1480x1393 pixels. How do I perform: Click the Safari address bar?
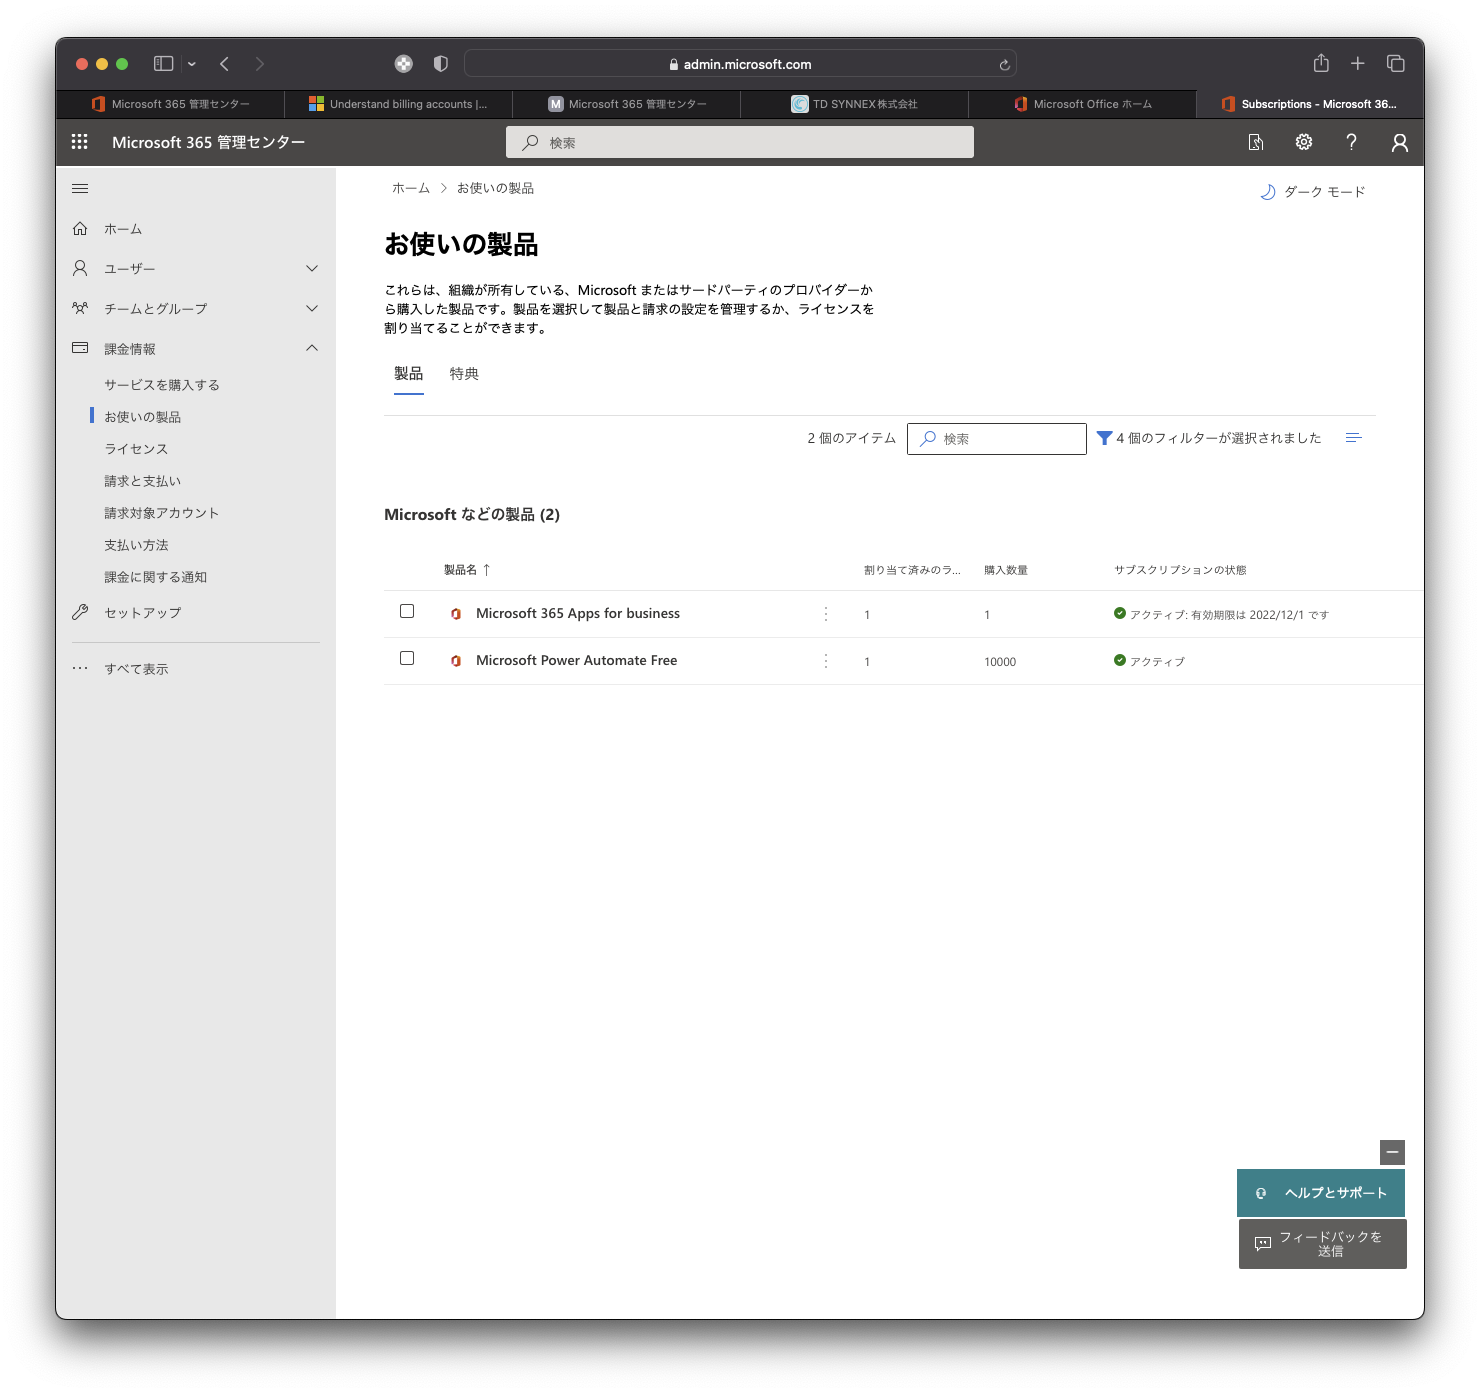point(740,64)
